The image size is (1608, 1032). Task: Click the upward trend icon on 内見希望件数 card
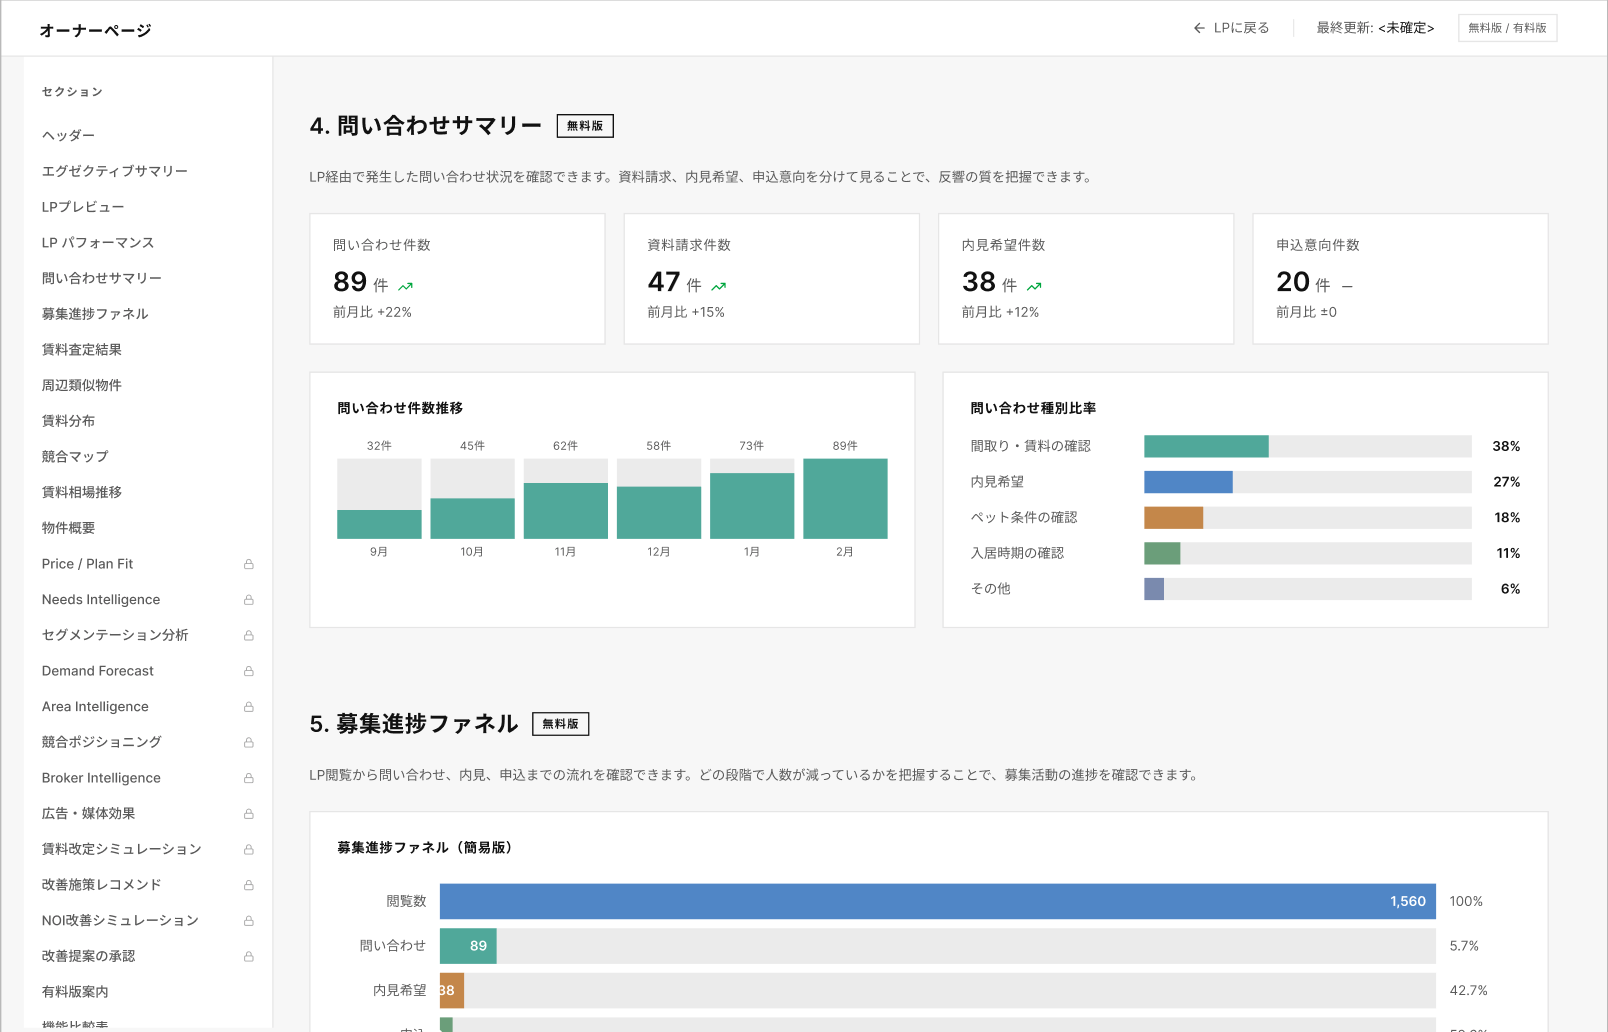(x=1034, y=286)
